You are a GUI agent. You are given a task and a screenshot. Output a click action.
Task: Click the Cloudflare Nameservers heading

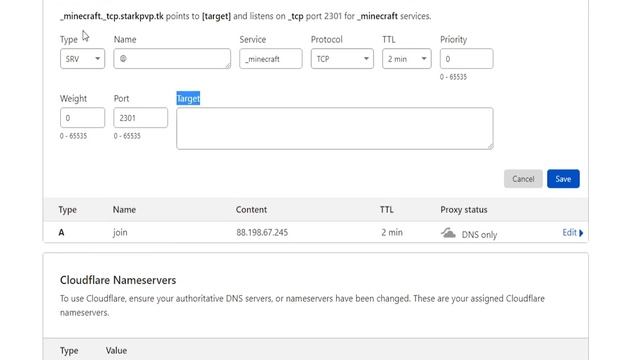[118, 280]
